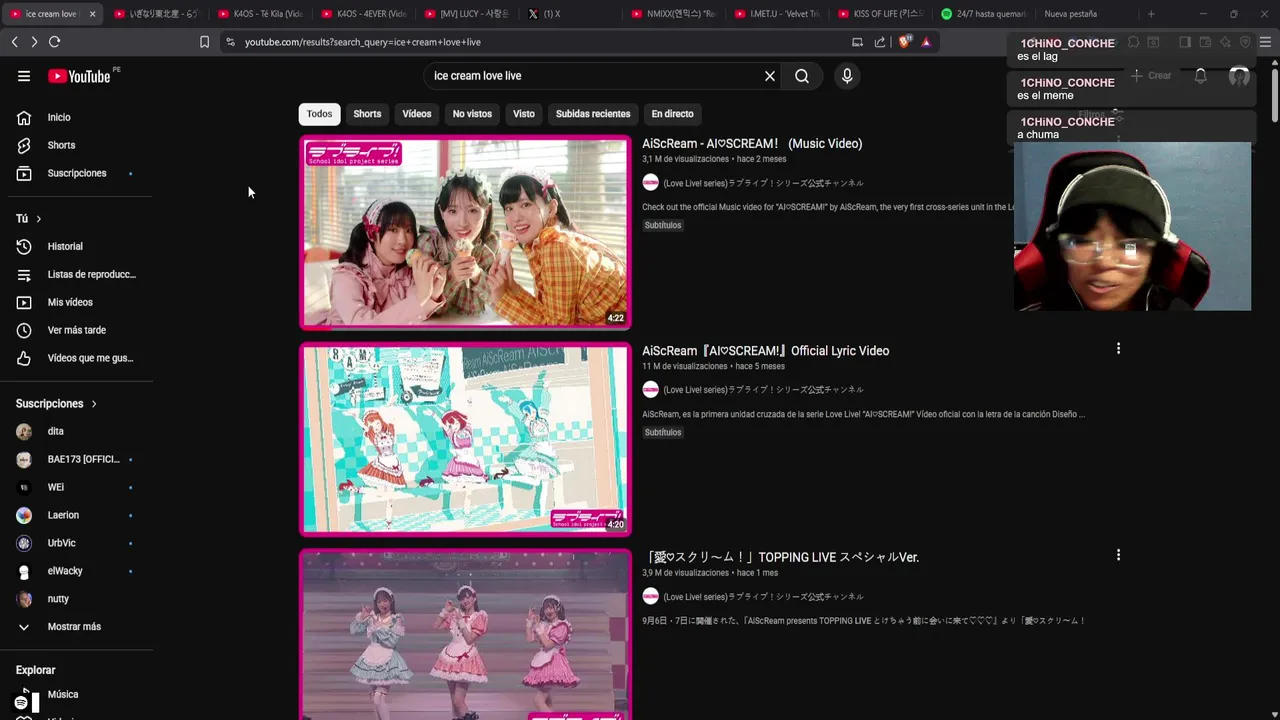Image resolution: width=1280 pixels, height=720 pixels.
Task: Switch to the X browser tab
Action: tap(570, 14)
